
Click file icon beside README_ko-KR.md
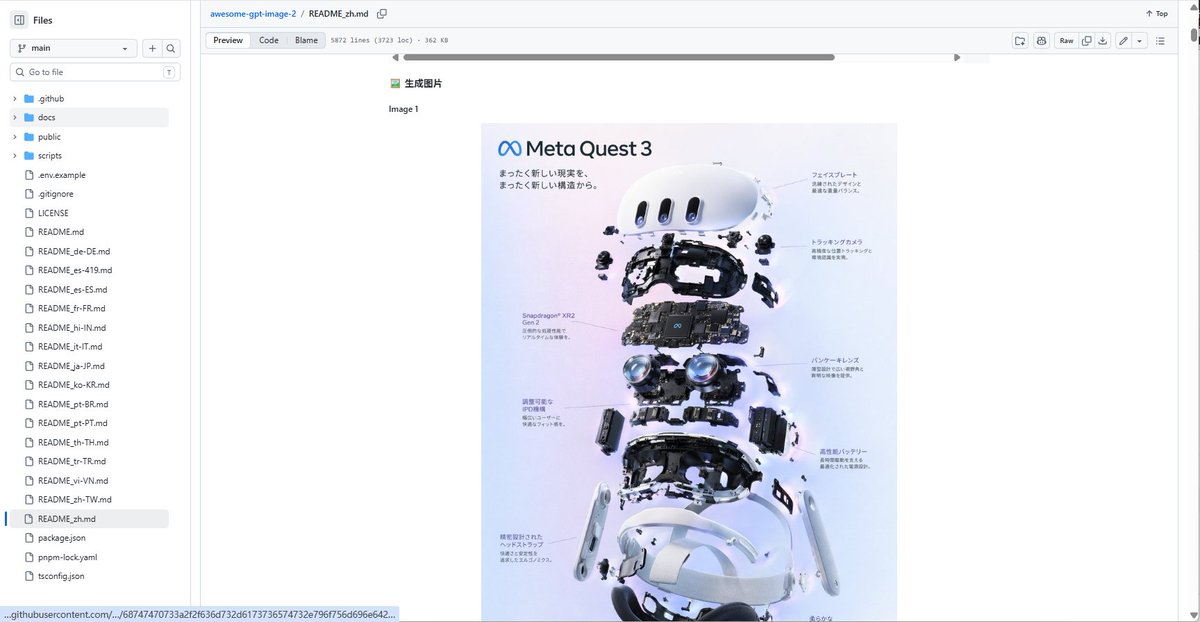29,385
